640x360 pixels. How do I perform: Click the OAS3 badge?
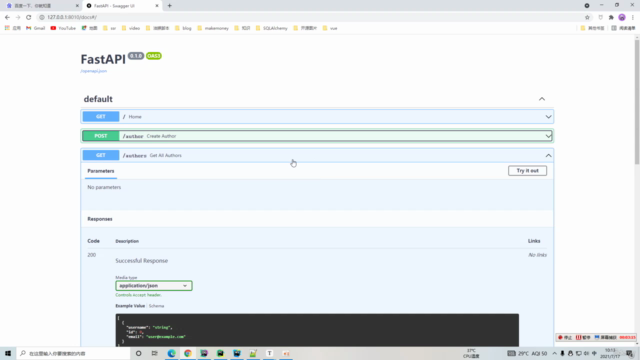(x=154, y=56)
